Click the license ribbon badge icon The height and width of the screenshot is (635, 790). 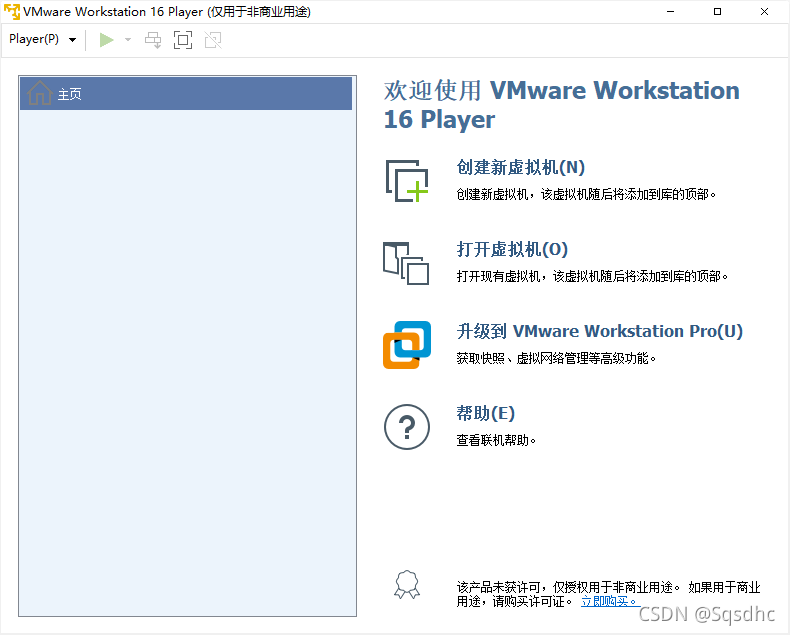pyautogui.click(x=407, y=585)
